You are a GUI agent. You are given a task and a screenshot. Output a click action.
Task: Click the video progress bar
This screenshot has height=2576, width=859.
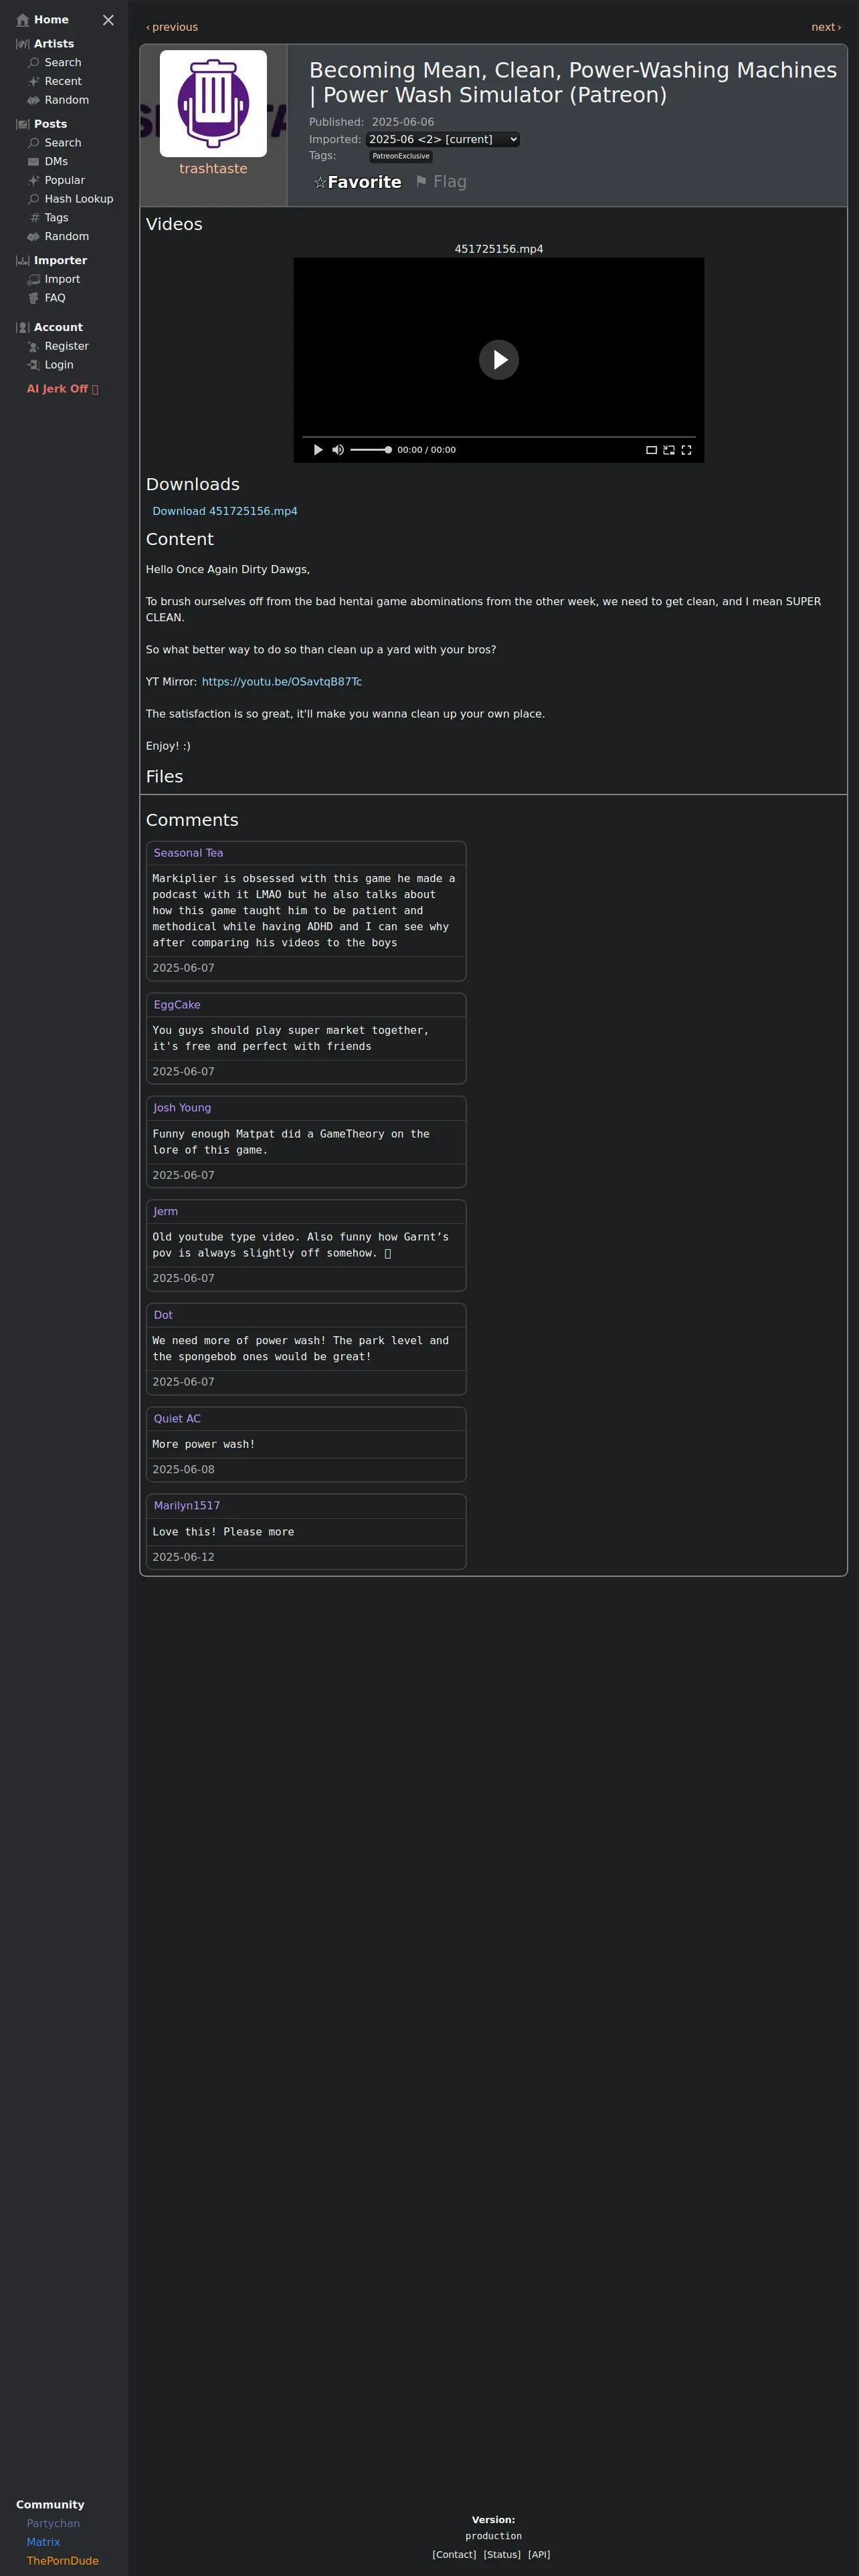tap(499, 437)
